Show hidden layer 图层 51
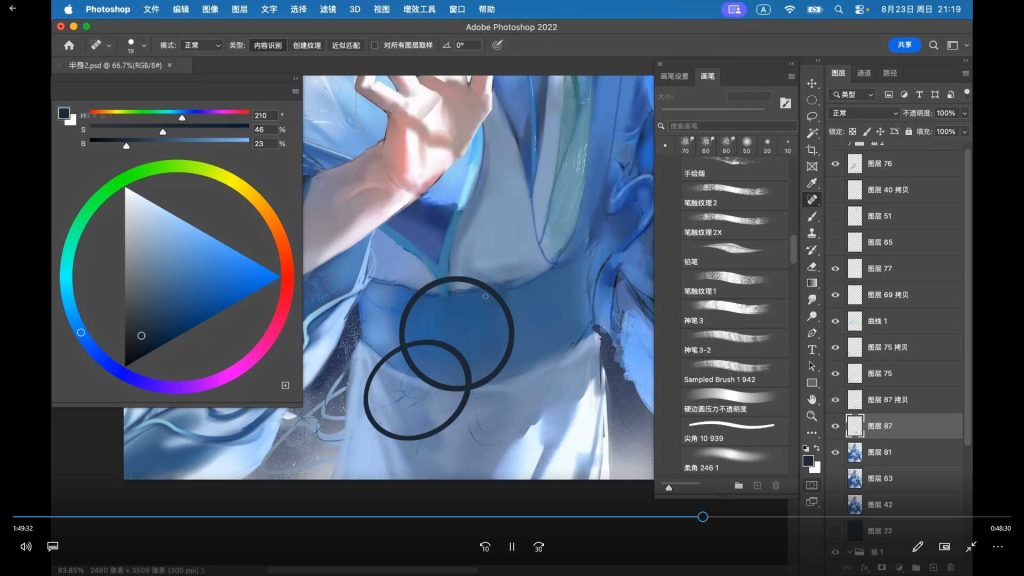The height and width of the screenshot is (576, 1024). (x=835, y=216)
